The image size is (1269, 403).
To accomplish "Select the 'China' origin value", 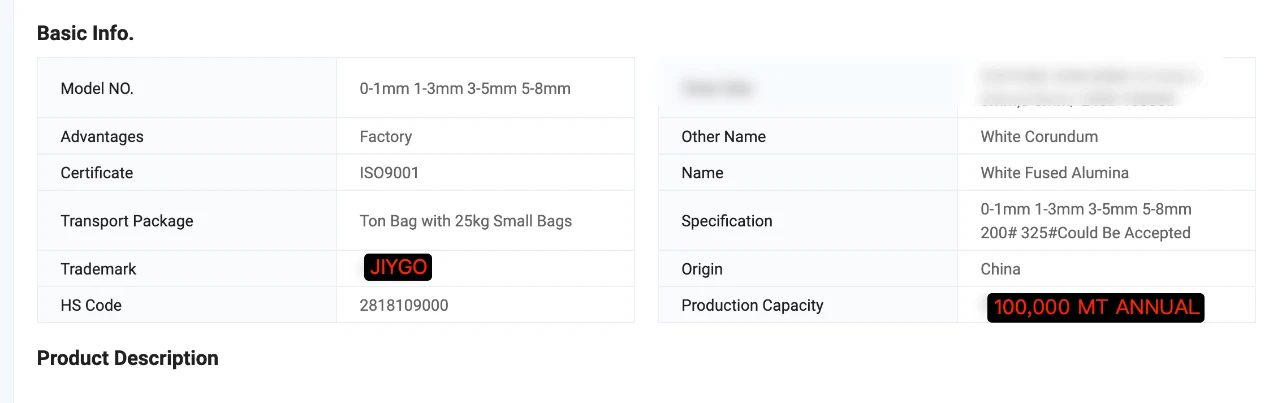I will click(x=1001, y=268).
